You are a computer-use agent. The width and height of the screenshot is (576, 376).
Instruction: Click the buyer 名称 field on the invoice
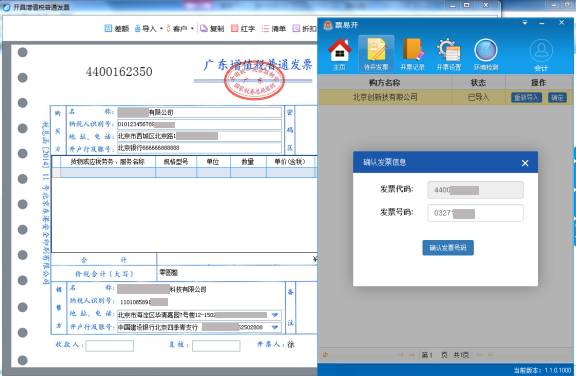pyautogui.click(x=199, y=112)
